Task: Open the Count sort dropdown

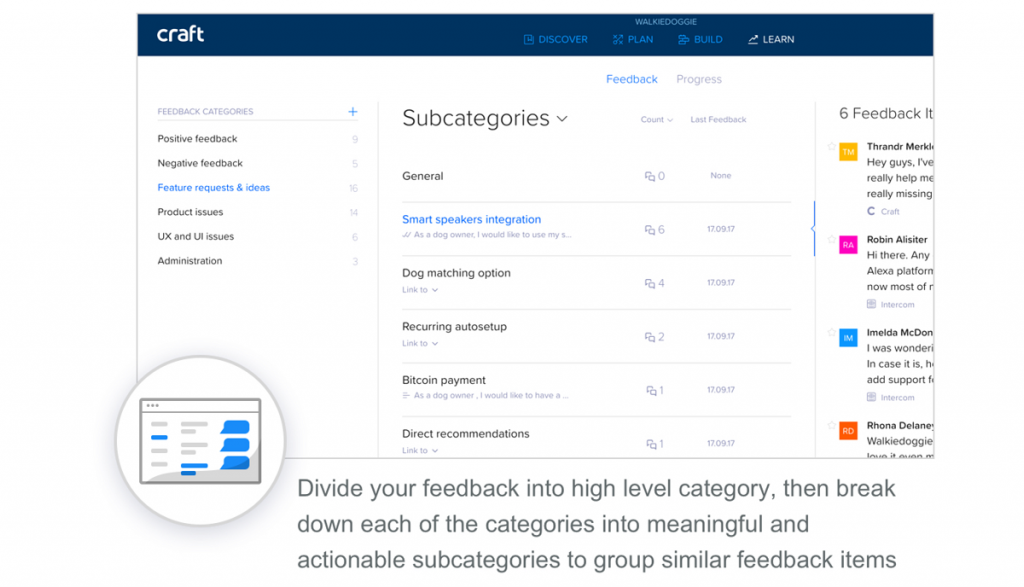Action: pos(655,119)
